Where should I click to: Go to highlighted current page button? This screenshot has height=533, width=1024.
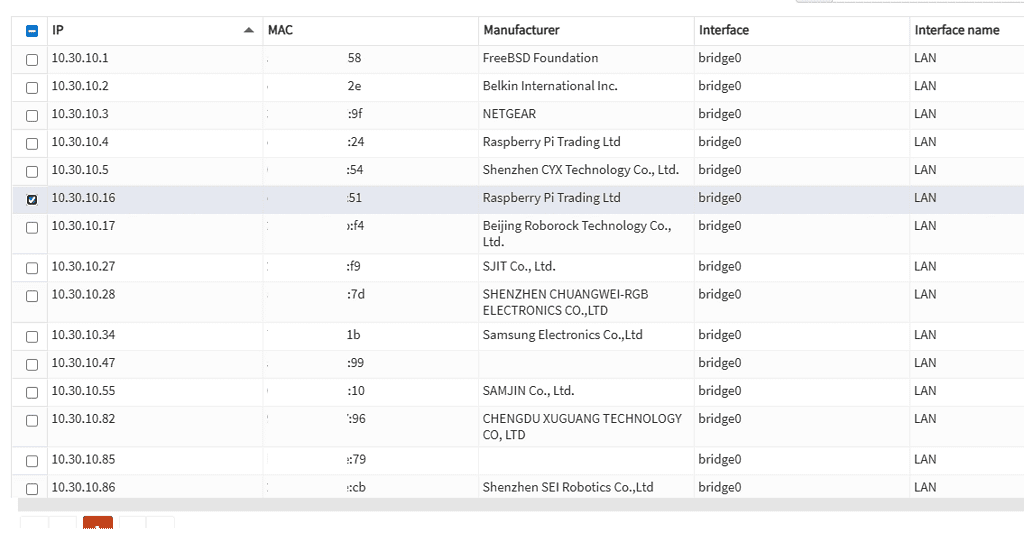coord(97,525)
